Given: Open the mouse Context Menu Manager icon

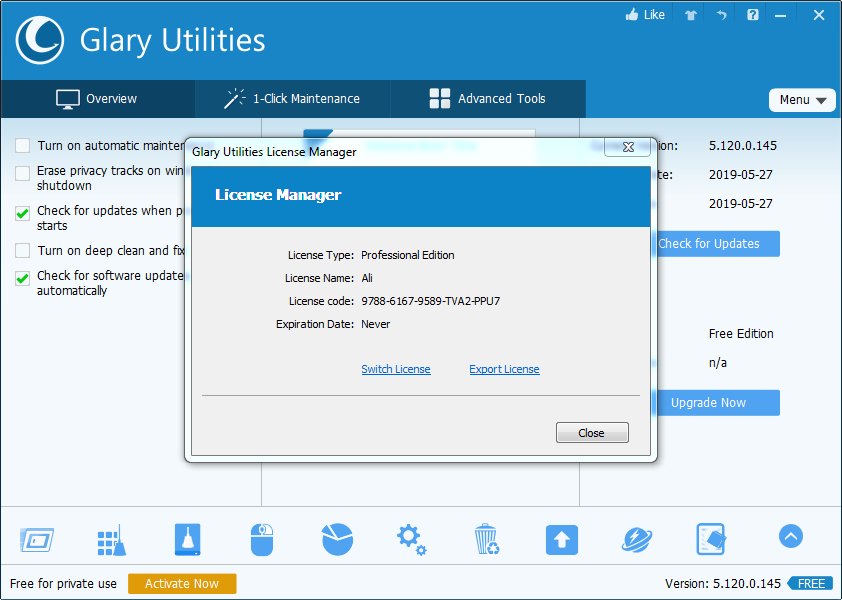Looking at the screenshot, I should tap(262, 539).
